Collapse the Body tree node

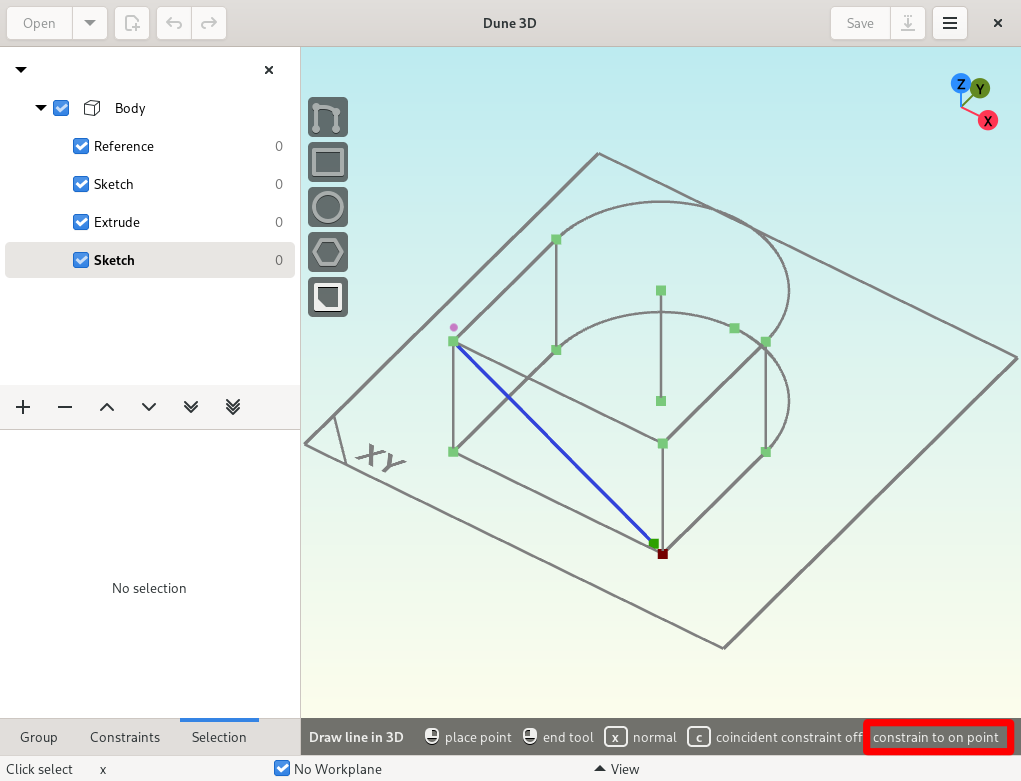pos(41,108)
